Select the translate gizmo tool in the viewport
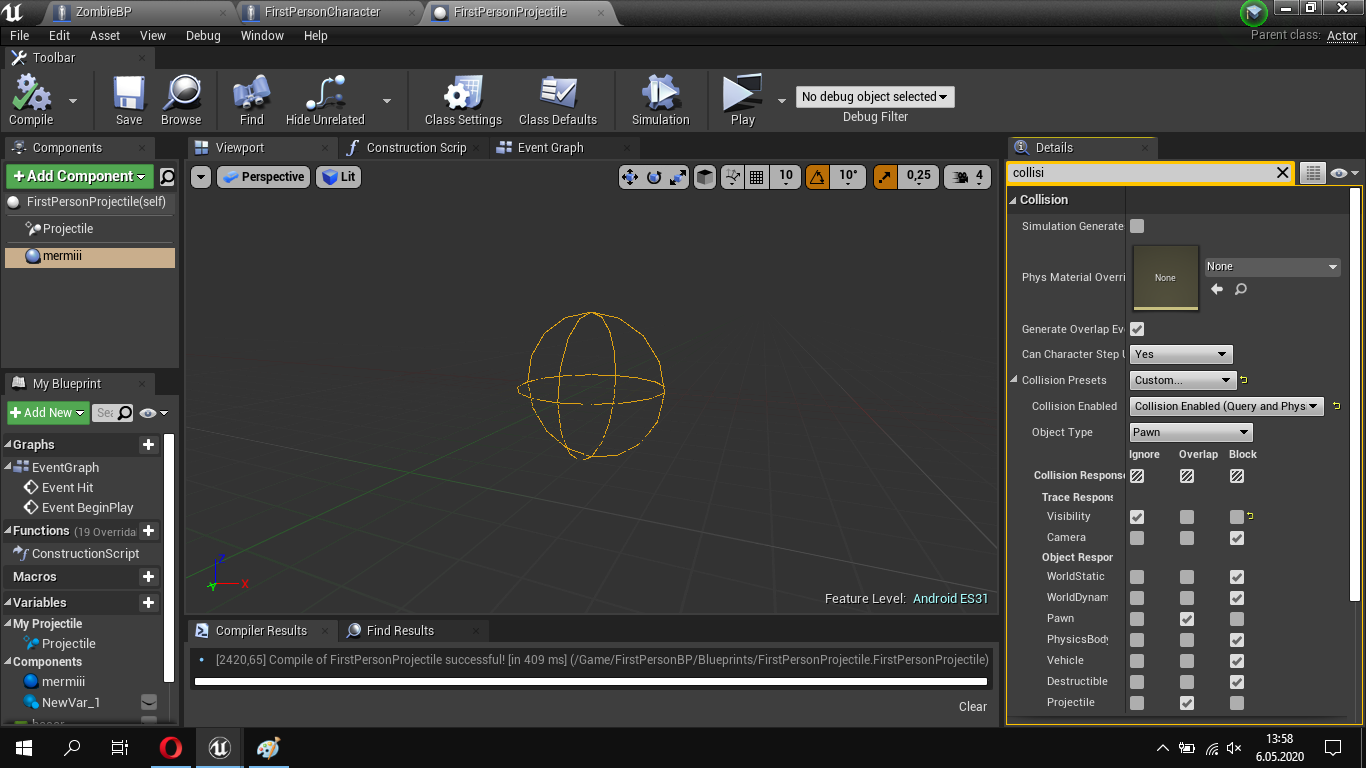The width and height of the screenshot is (1366, 768). [630, 177]
